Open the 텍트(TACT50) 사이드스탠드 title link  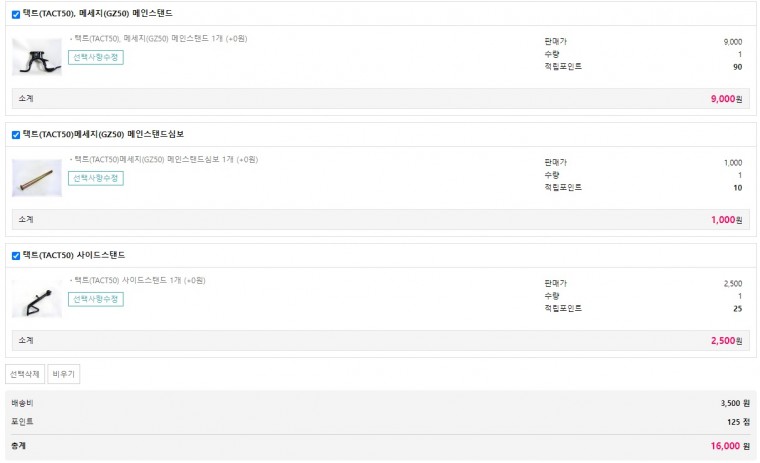[74, 255]
